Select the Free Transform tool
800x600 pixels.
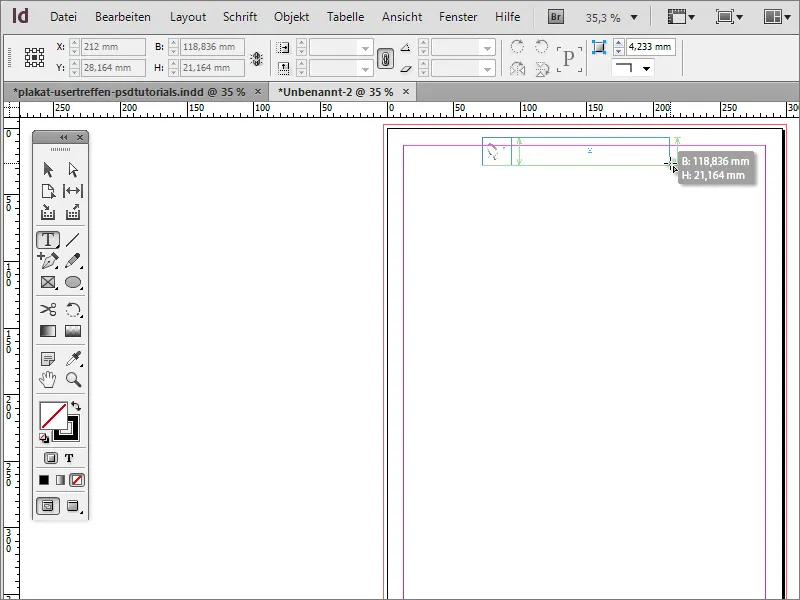[73, 310]
